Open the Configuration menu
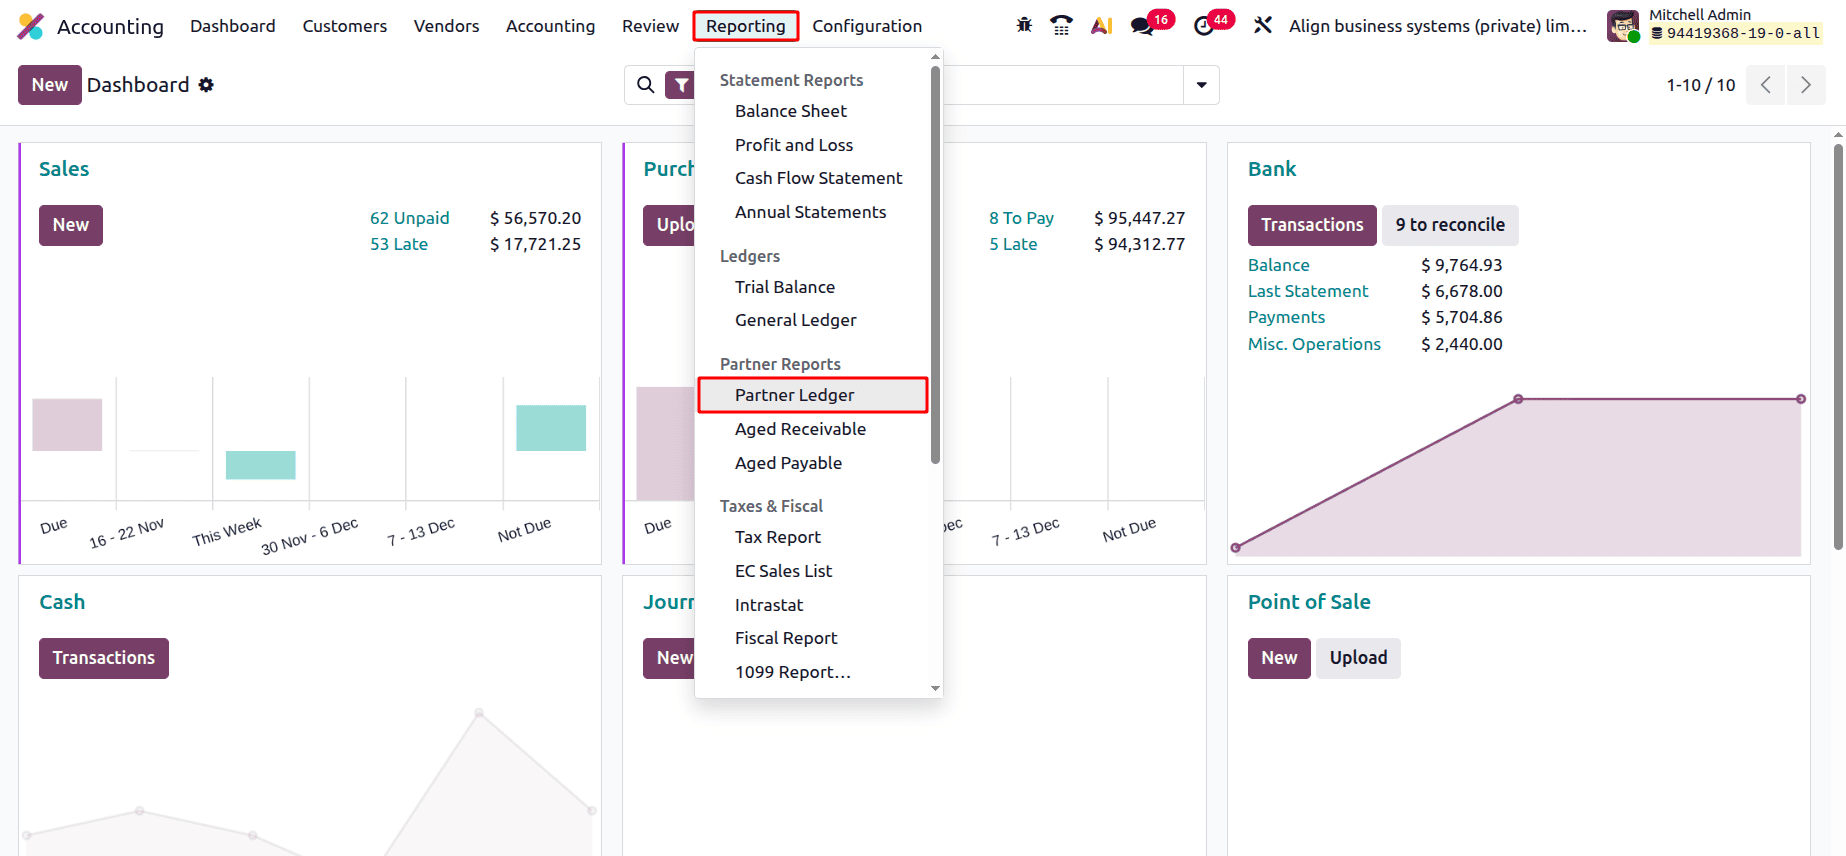 coord(867,26)
